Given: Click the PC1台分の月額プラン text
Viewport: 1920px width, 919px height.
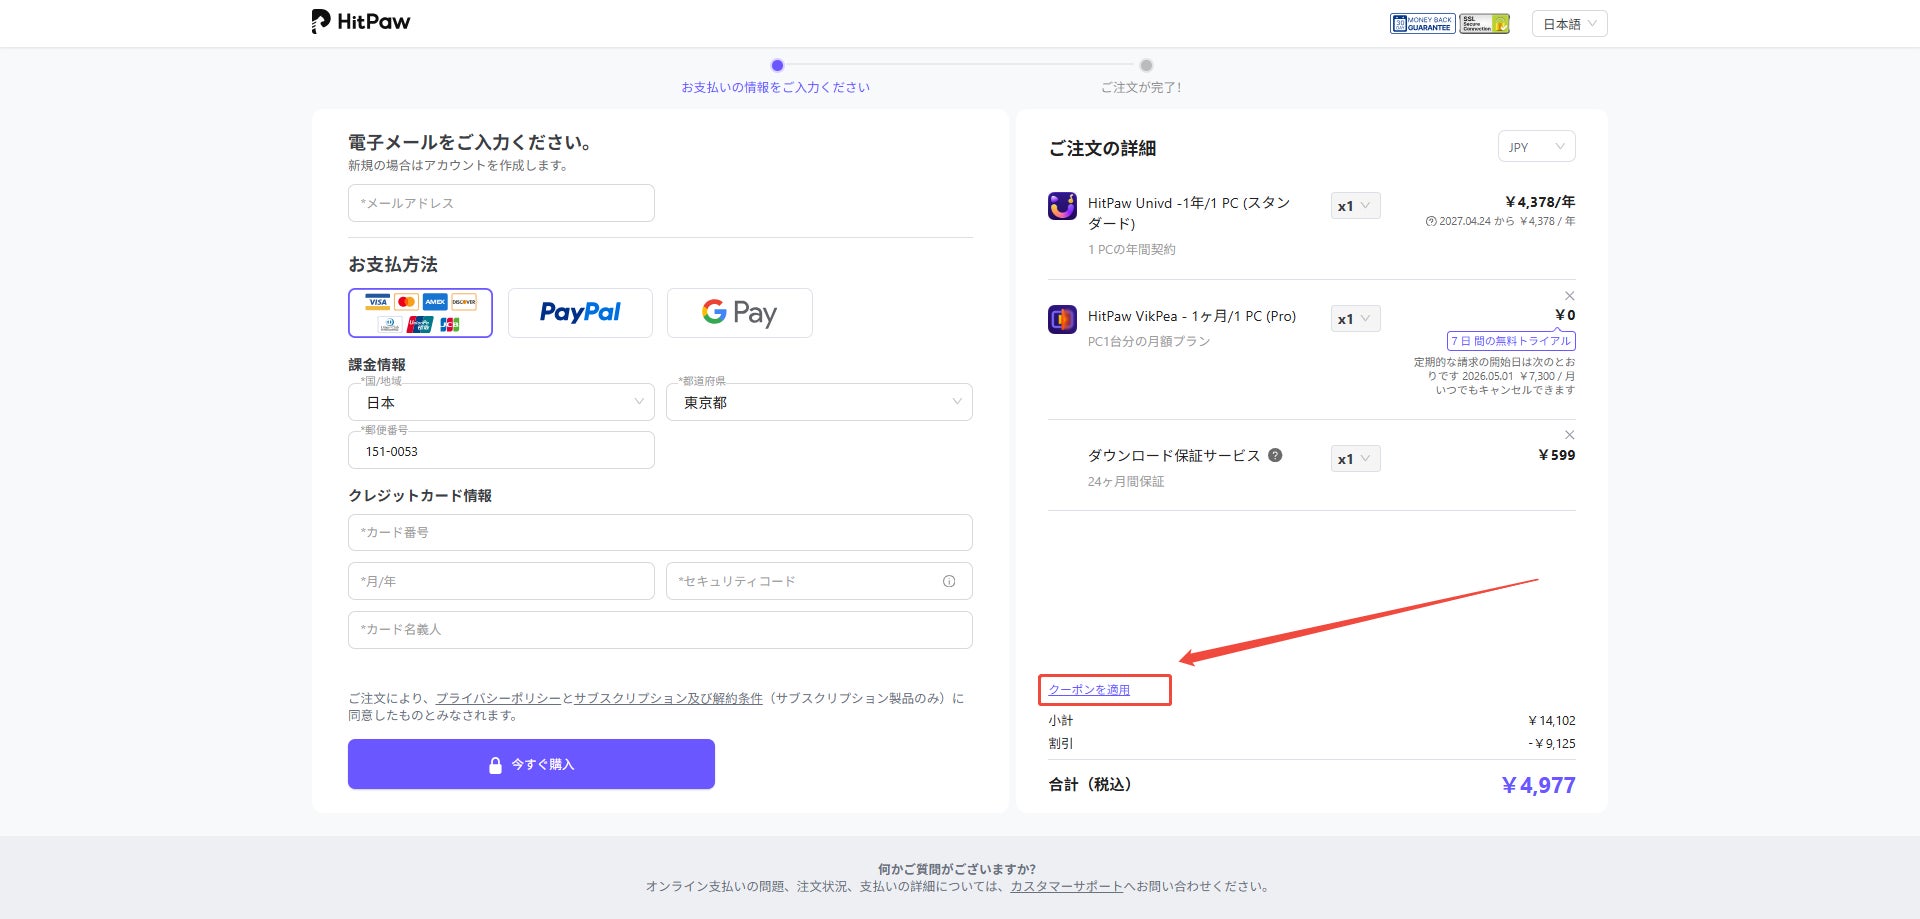Looking at the screenshot, I should (1149, 342).
